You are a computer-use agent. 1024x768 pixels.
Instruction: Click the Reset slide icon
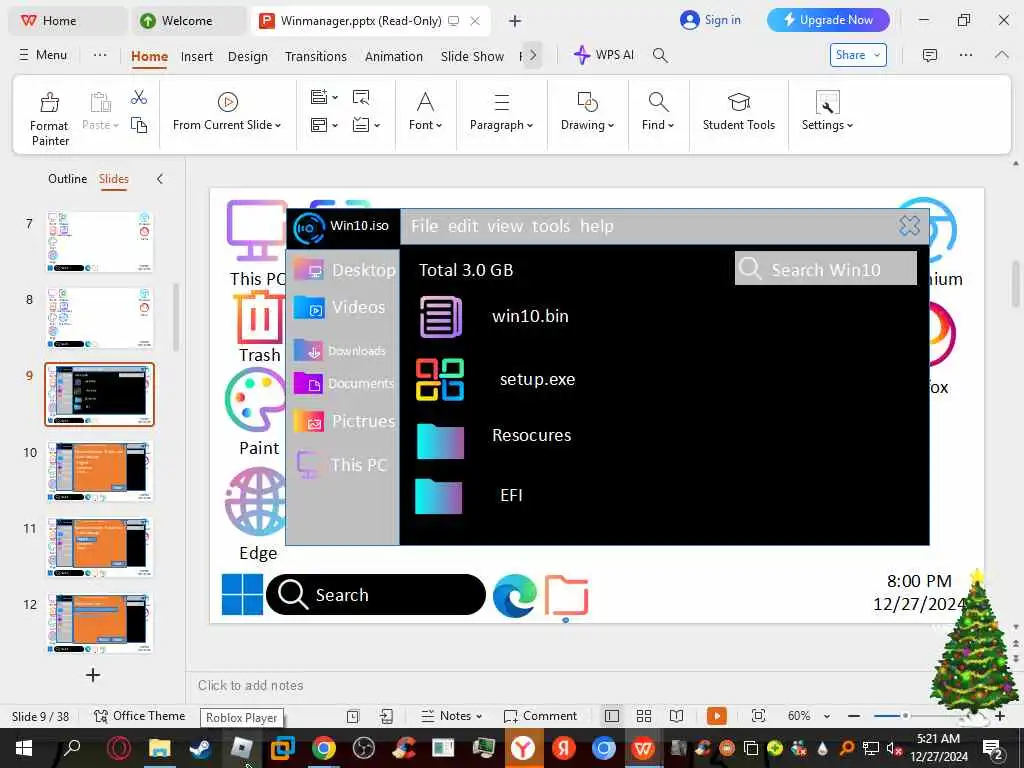coord(360,97)
